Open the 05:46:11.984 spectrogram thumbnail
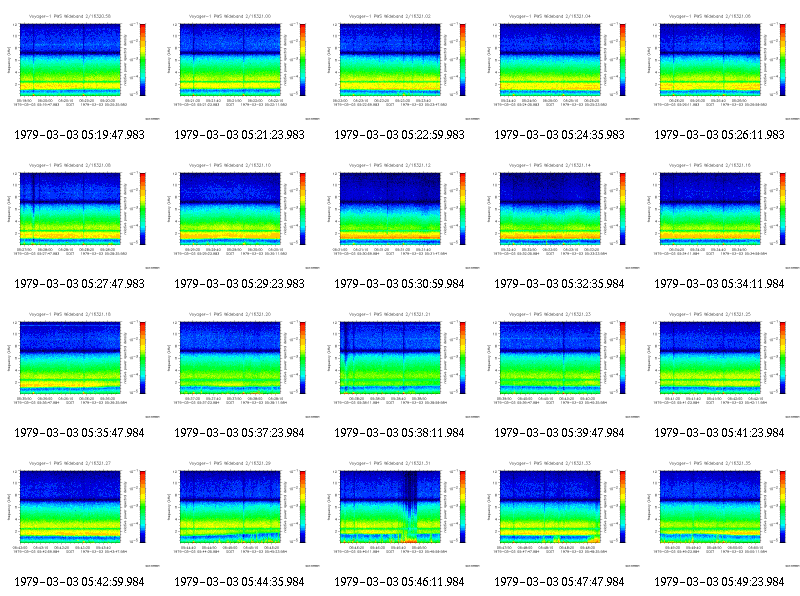 click(401, 512)
